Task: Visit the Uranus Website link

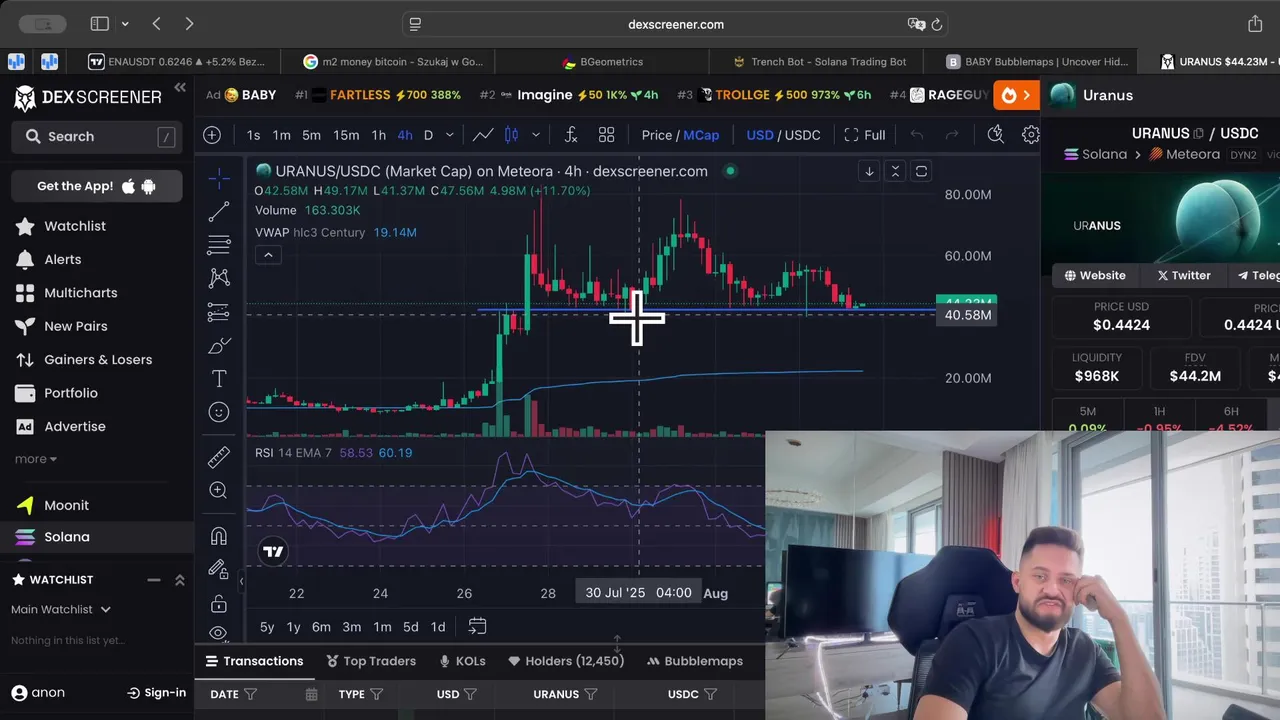Action: click(1095, 275)
